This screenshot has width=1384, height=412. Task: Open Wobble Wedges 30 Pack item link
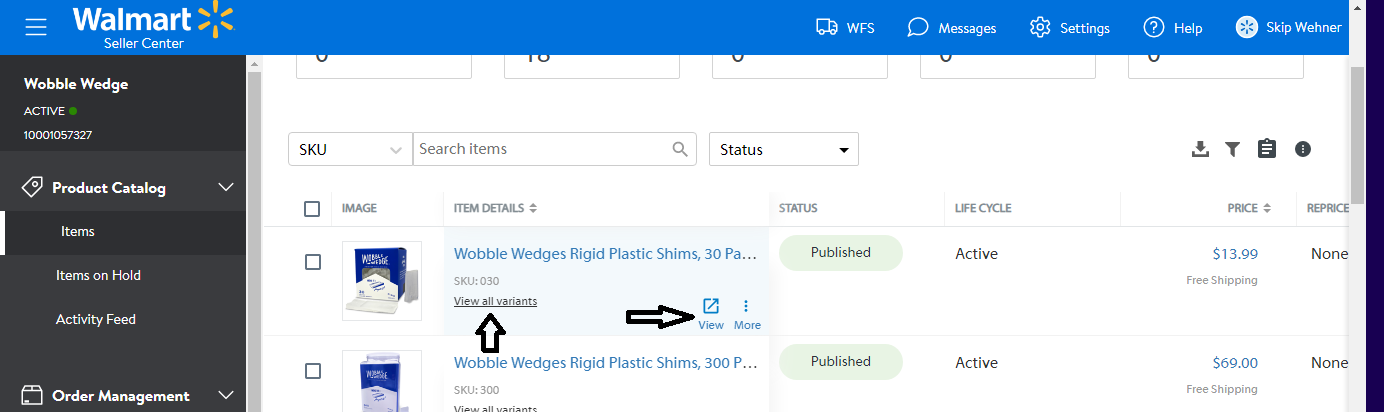pyautogui.click(x=605, y=254)
